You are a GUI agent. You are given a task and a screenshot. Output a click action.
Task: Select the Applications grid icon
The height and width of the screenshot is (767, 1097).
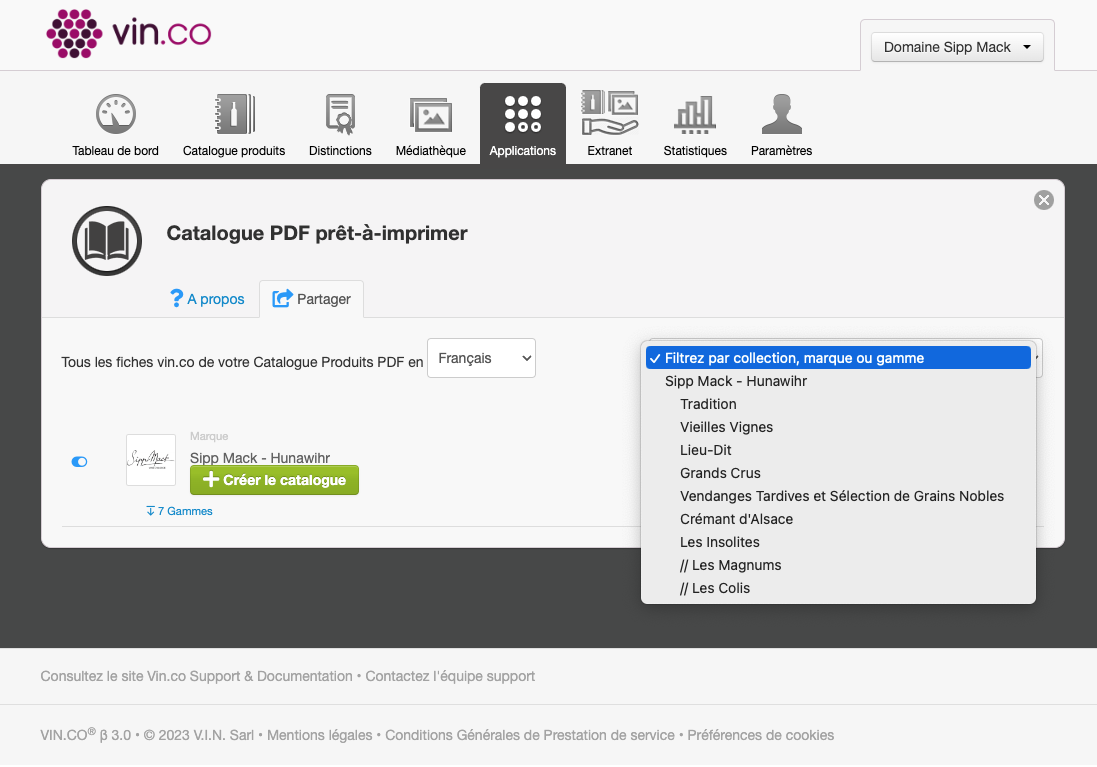pos(523,114)
